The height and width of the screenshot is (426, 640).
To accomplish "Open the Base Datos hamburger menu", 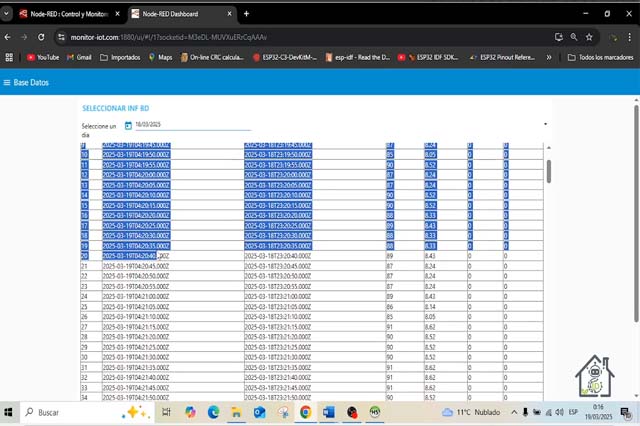I will click(8, 83).
